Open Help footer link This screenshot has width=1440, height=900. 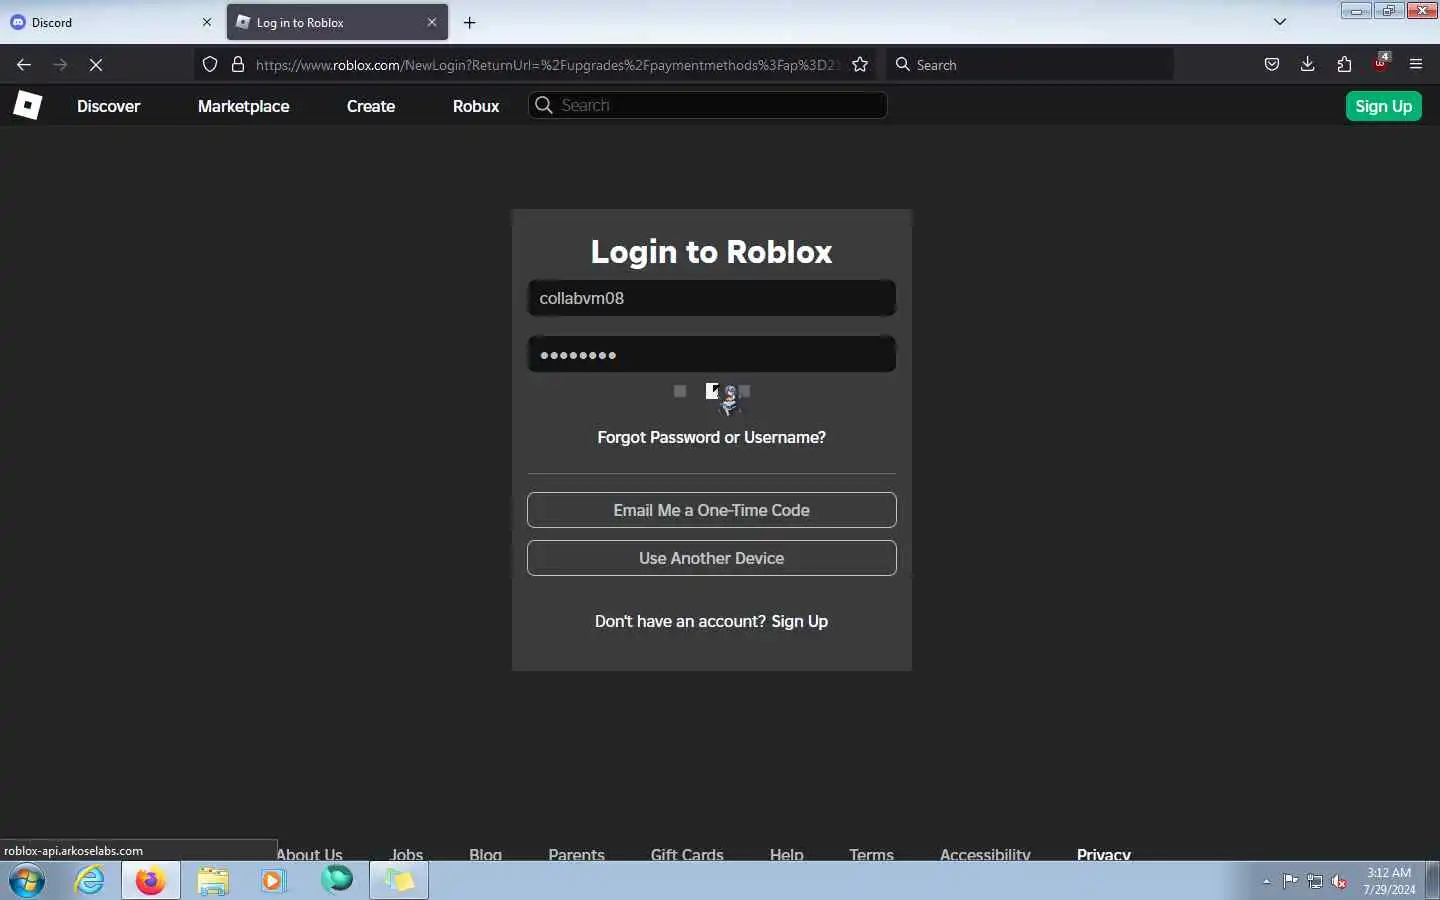(787, 853)
